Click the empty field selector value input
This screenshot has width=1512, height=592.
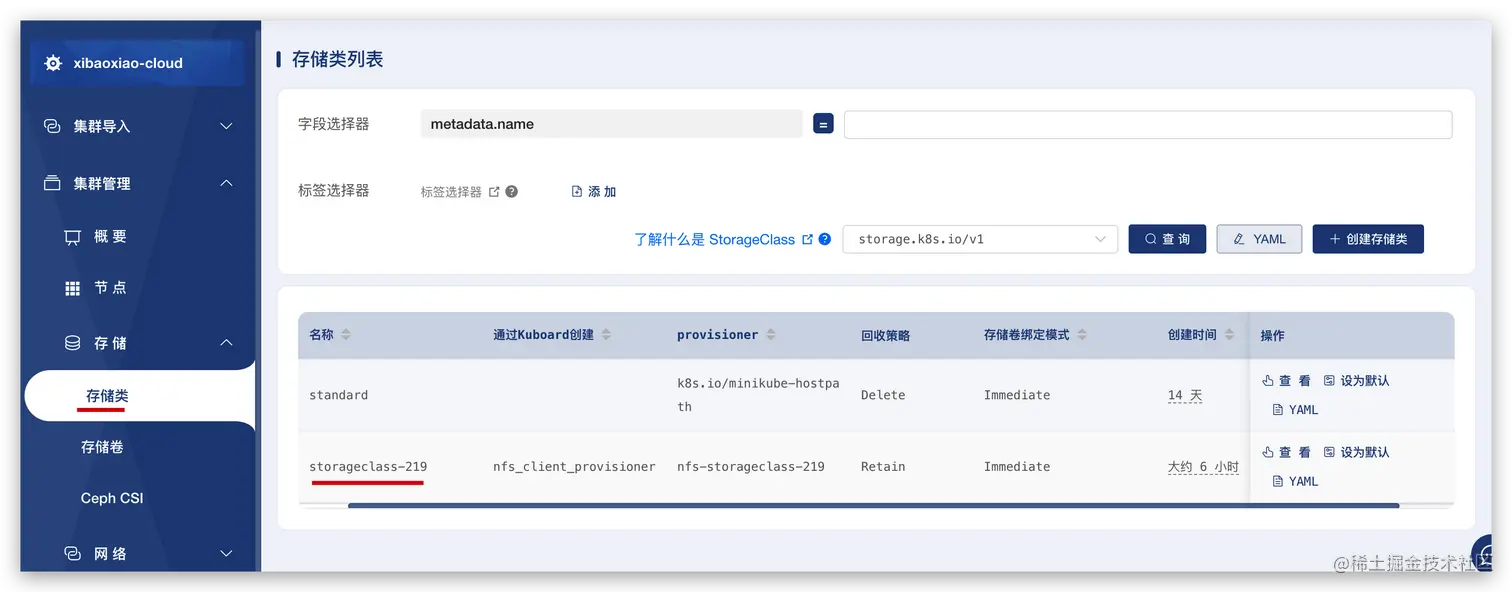pos(1148,124)
